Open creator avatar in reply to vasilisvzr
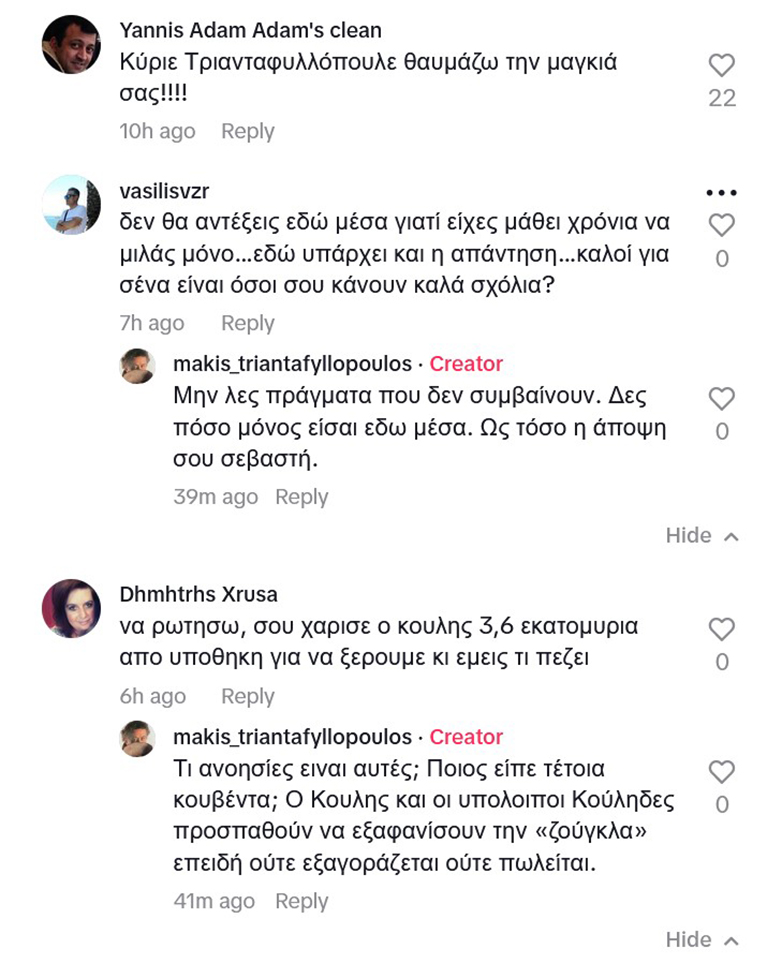The image size is (782, 978). coord(137,365)
